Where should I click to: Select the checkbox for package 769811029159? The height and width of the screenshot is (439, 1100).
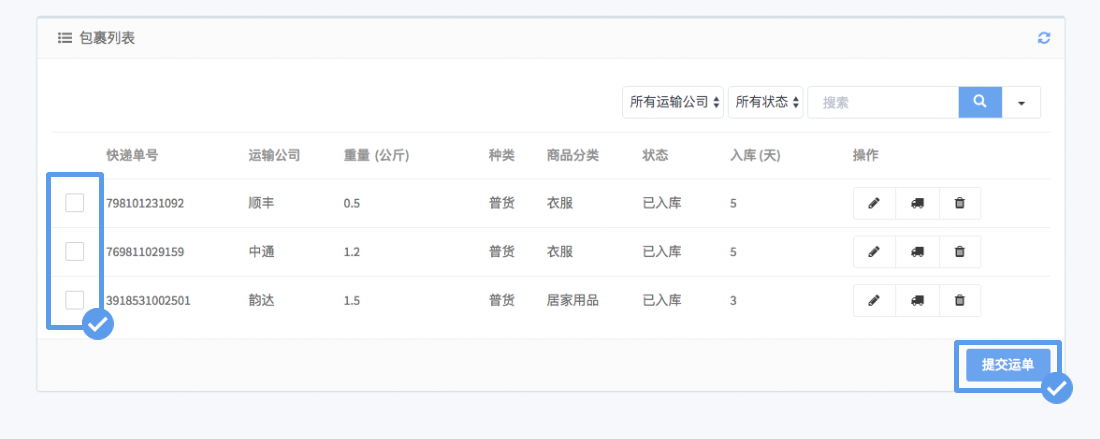tap(75, 252)
